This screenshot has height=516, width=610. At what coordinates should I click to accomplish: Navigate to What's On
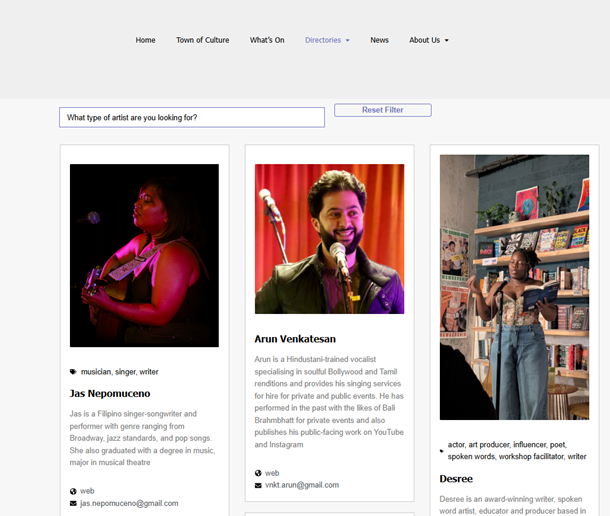267,40
